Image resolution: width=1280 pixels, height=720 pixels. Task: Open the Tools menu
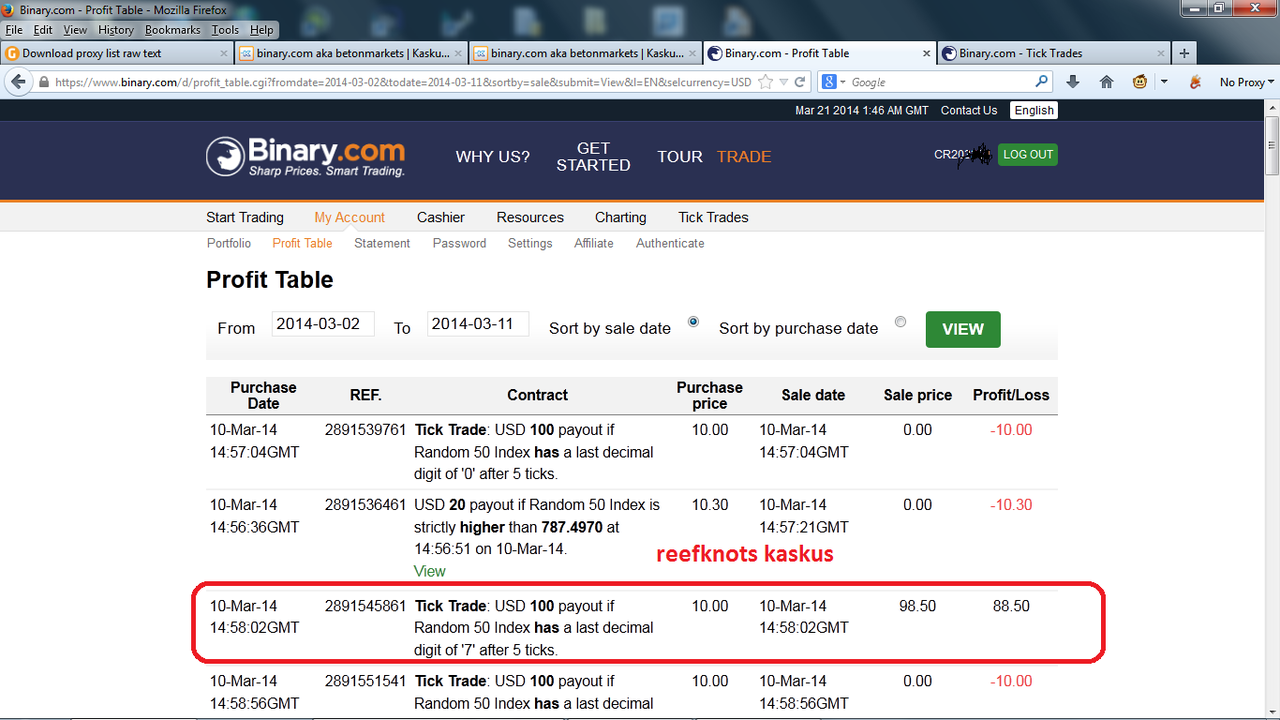point(225,30)
